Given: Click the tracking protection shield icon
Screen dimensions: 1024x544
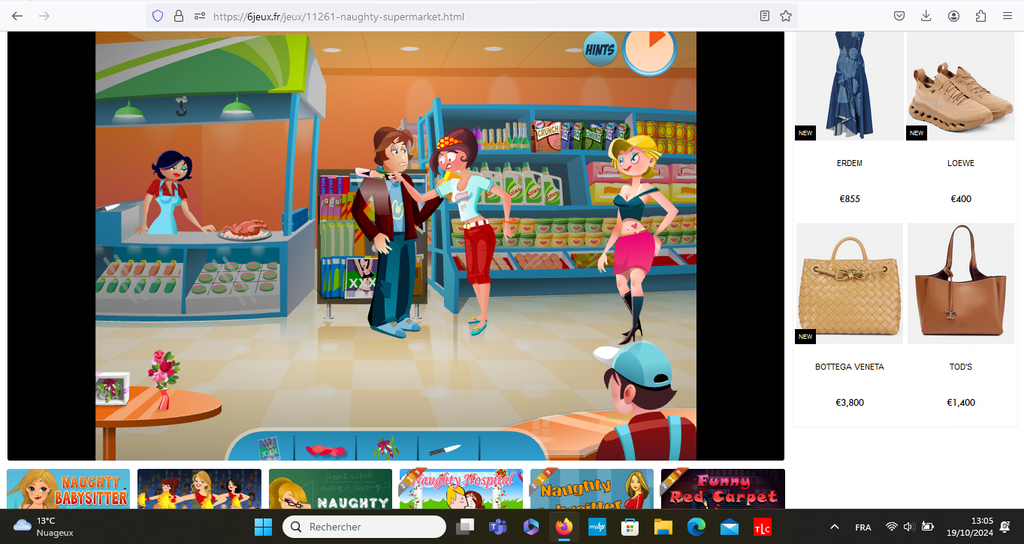Looking at the screenshot, I should 157,16.
